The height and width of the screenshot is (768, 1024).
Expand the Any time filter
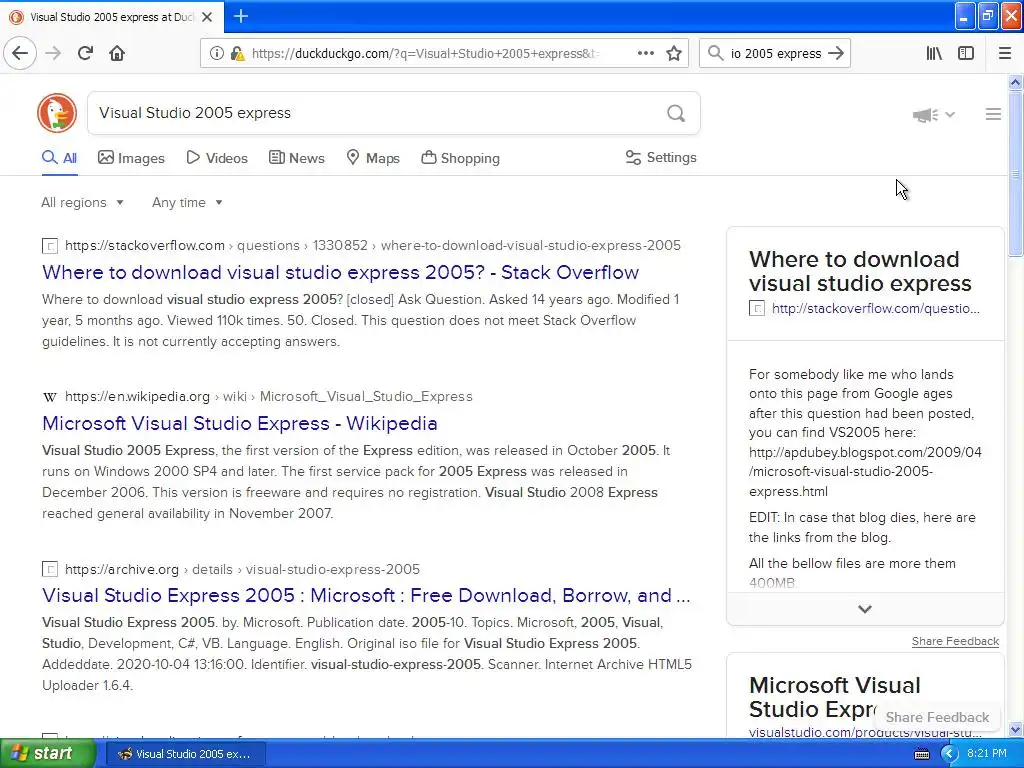point(187,202)
